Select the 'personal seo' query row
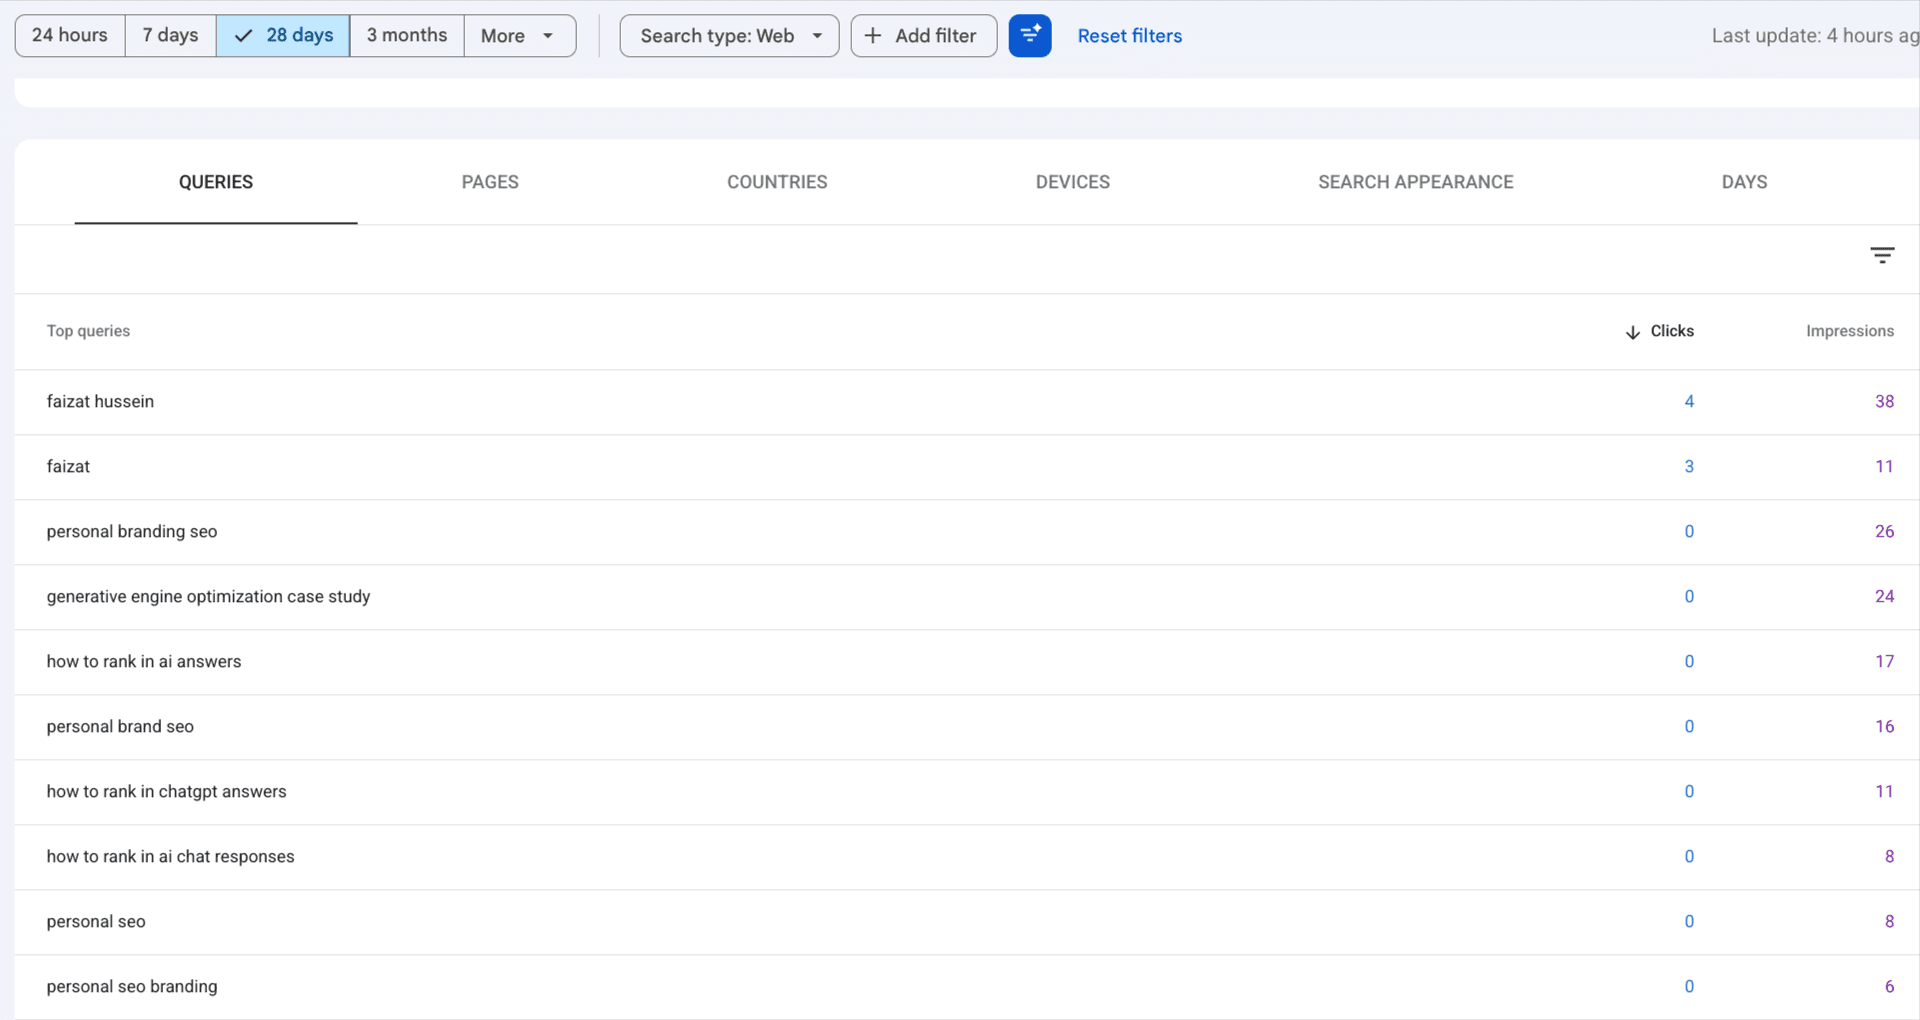1920x1020 pixels. point(967,922)
